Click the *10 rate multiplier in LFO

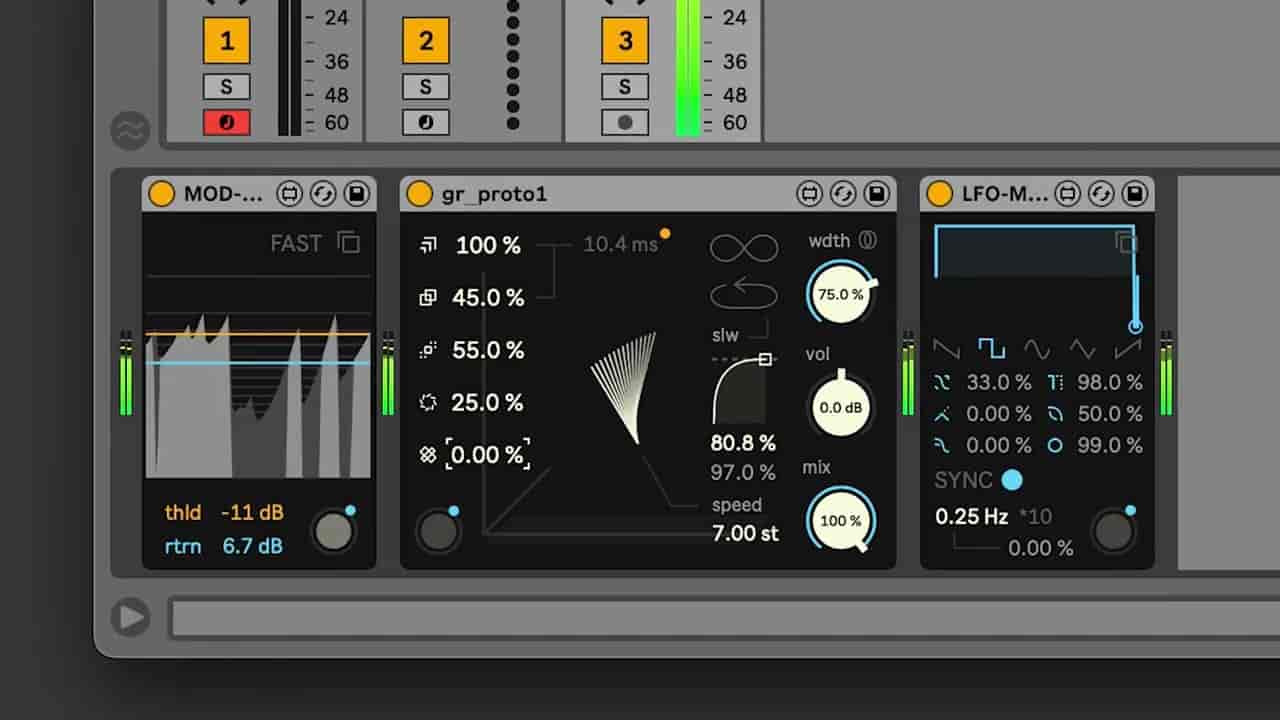tap(1034, 517)
